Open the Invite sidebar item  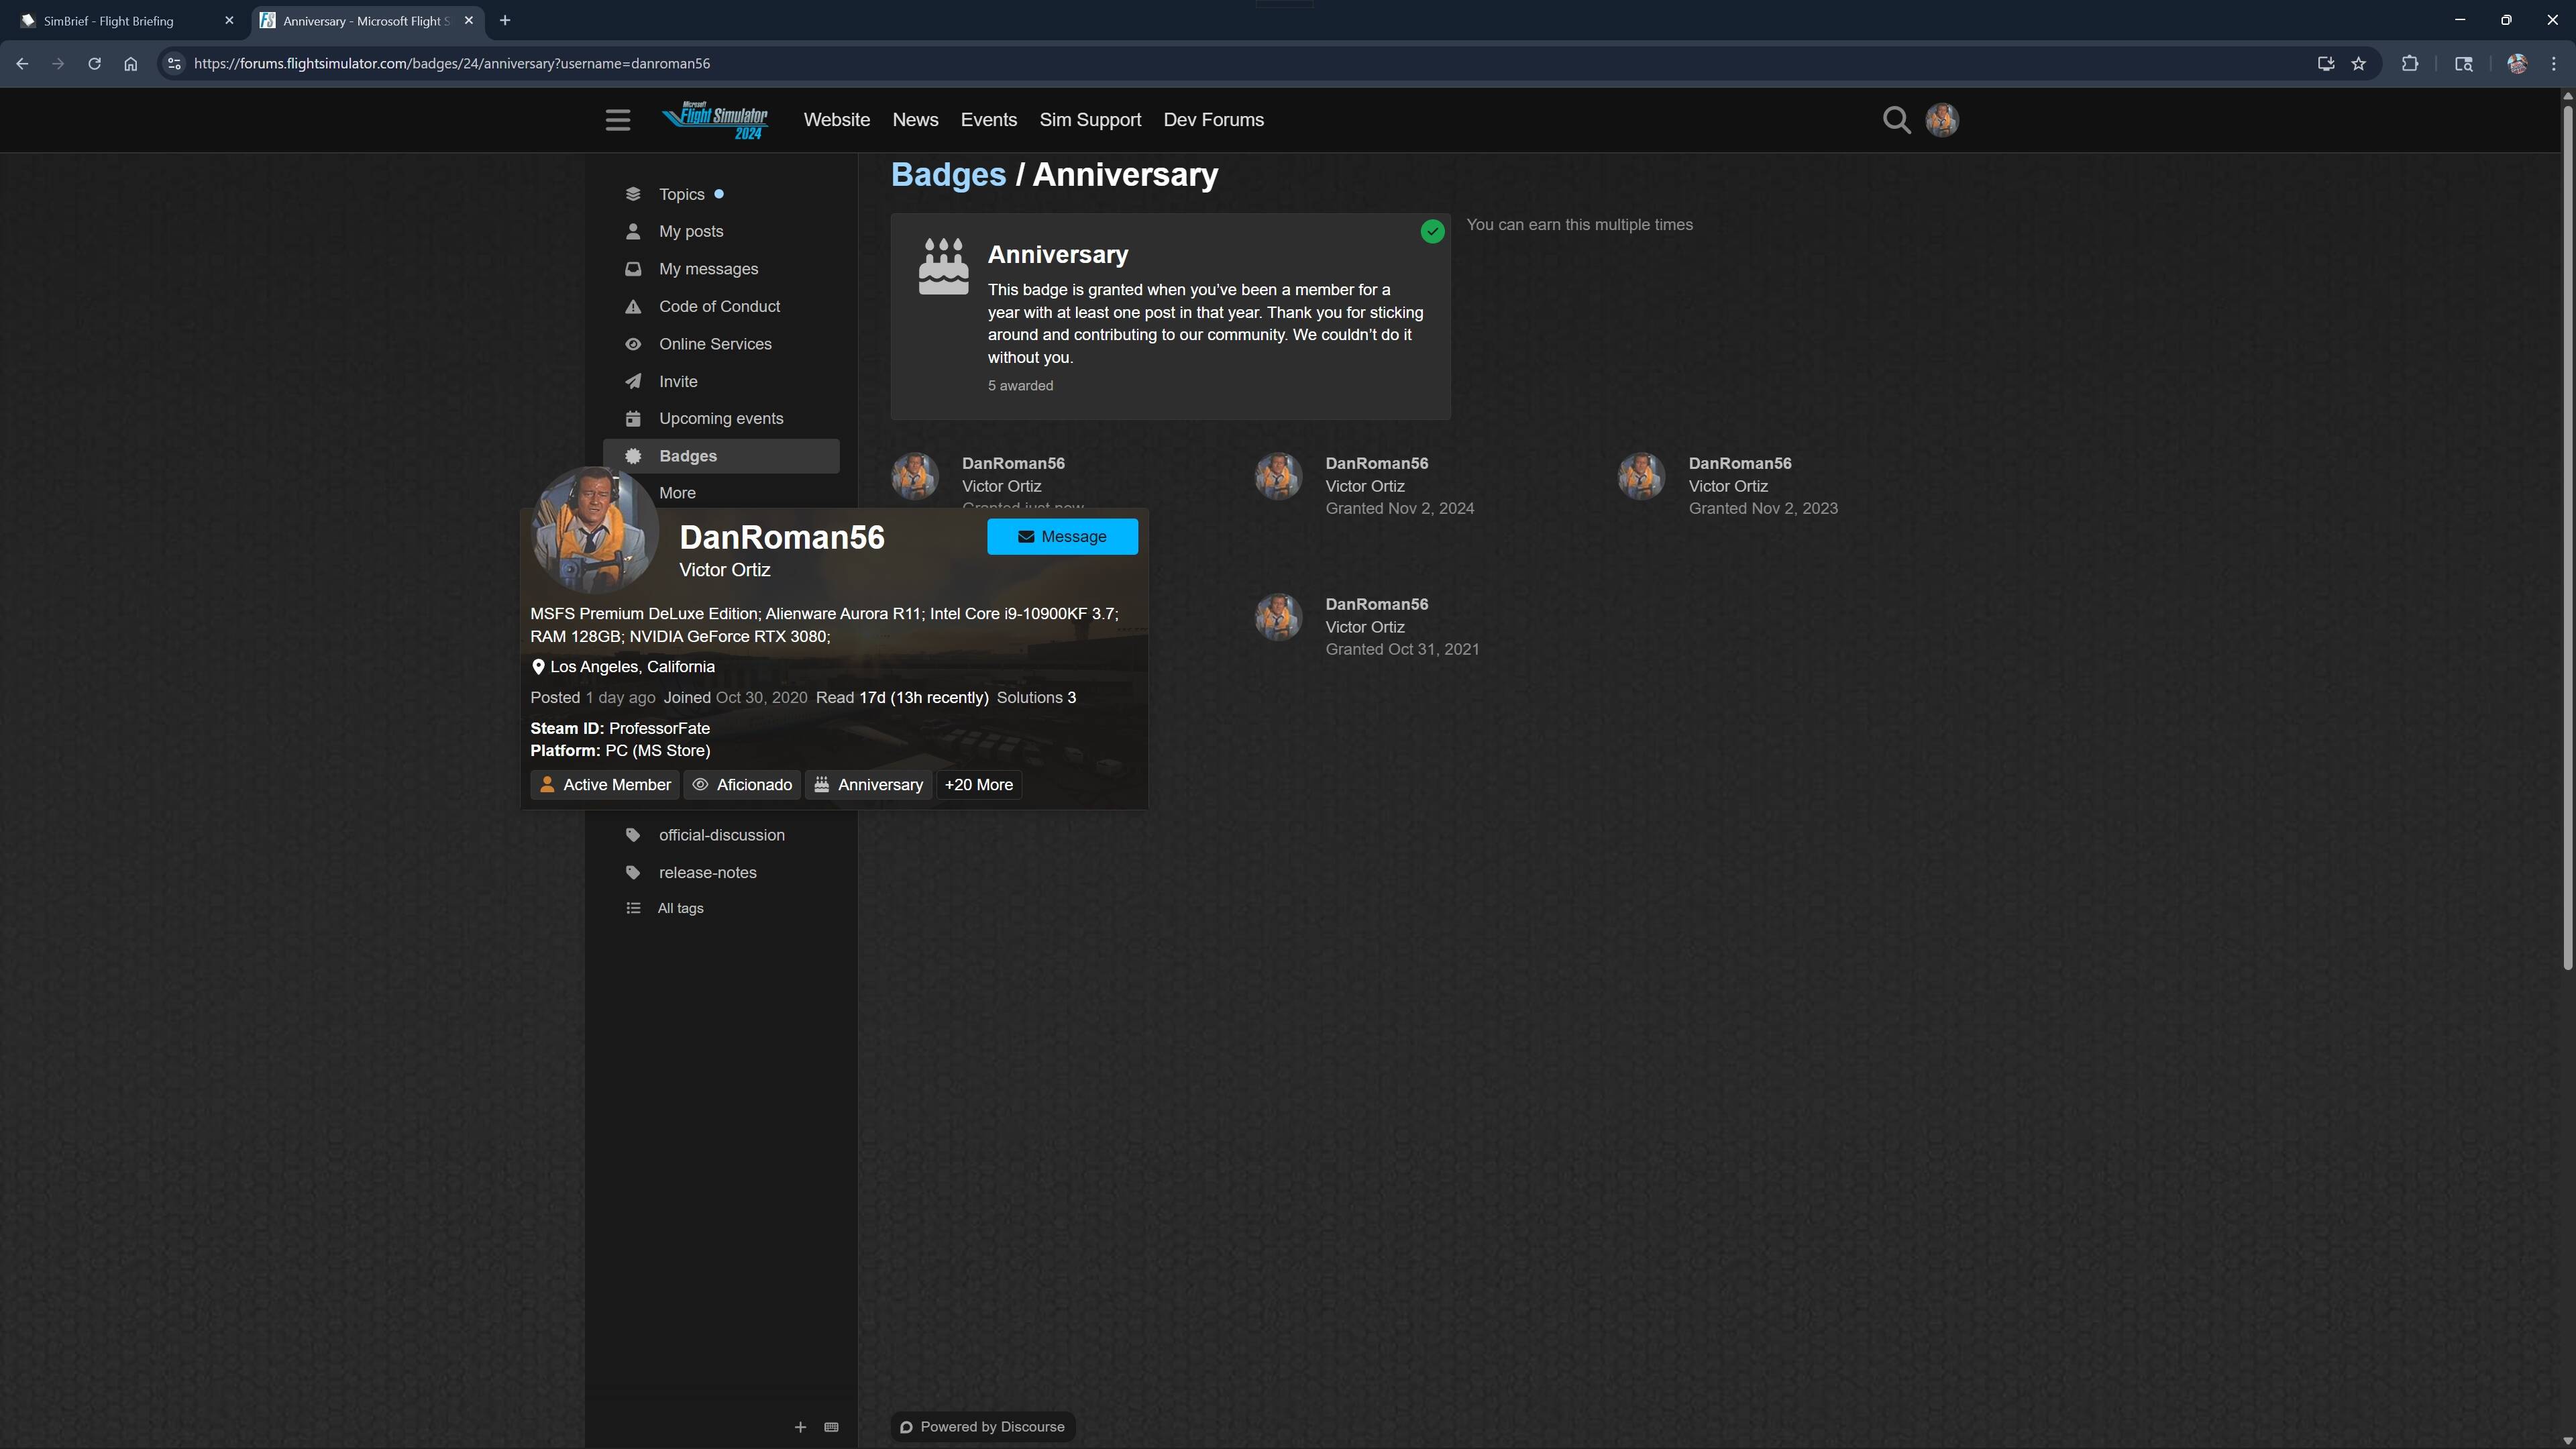pyautogui.click(x=678, y=381)
